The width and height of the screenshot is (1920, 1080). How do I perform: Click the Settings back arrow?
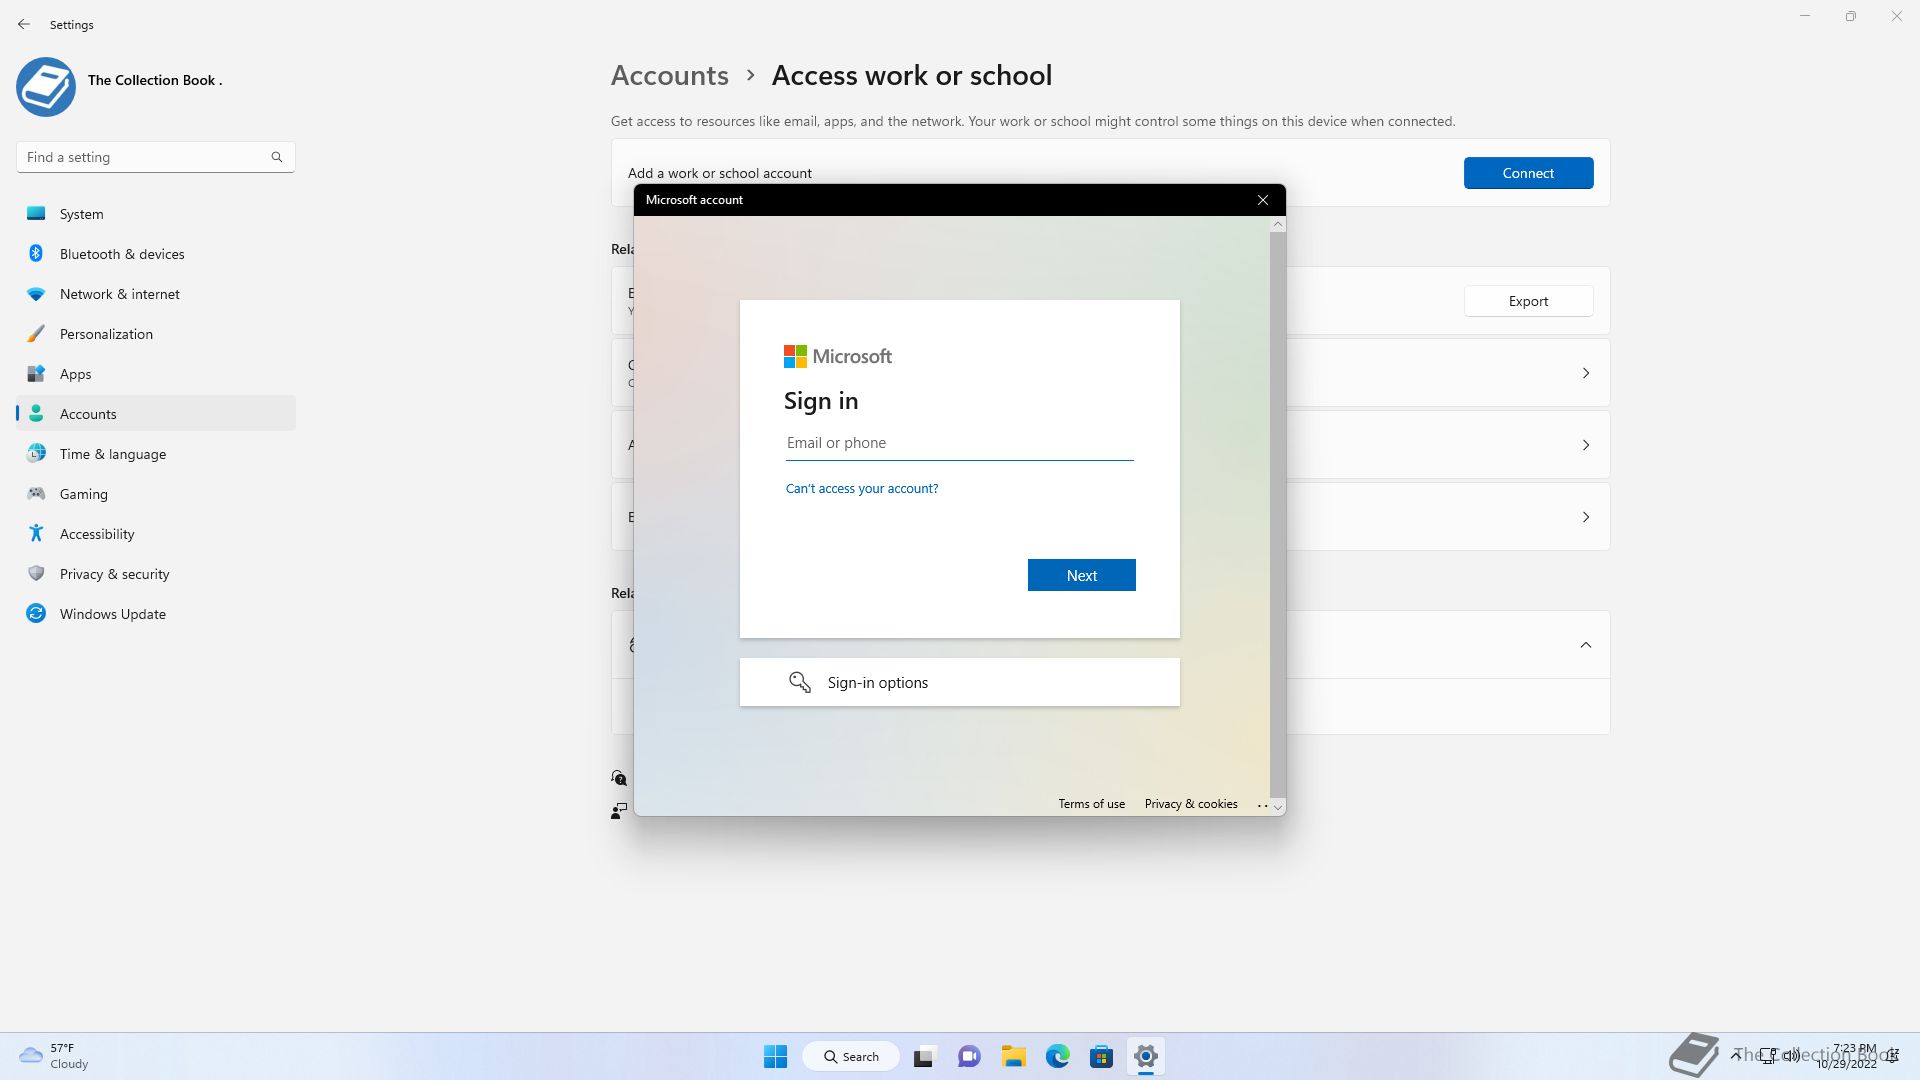24,24
